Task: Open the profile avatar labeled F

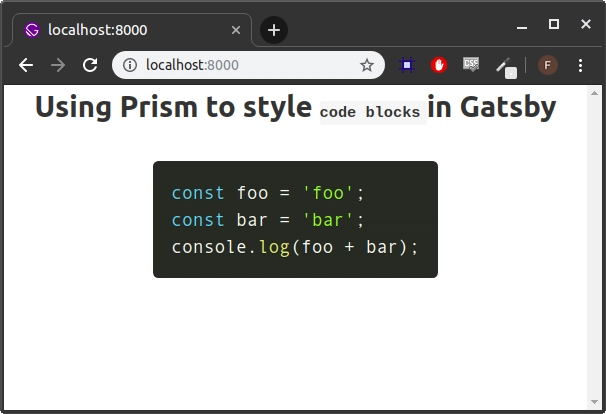Action: pos(547,65)
